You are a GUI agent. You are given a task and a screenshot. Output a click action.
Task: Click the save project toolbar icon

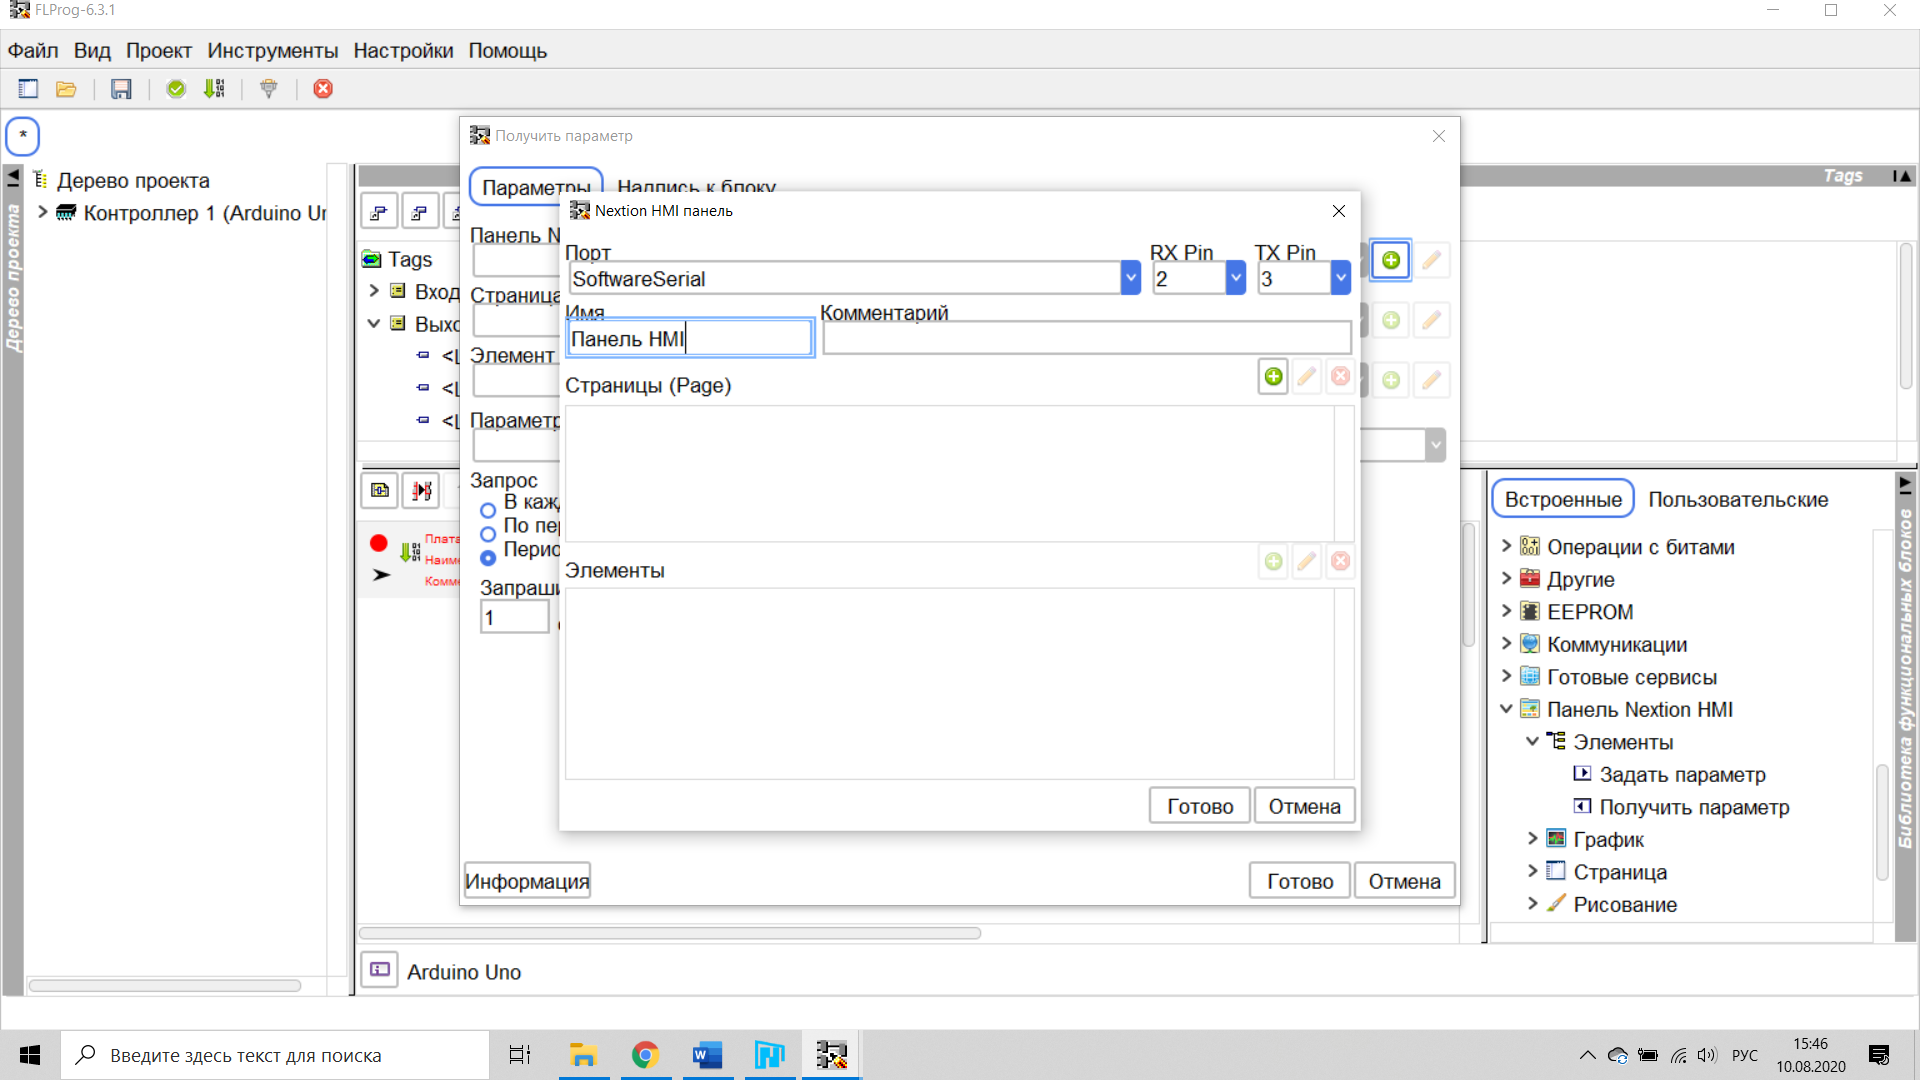121,89
